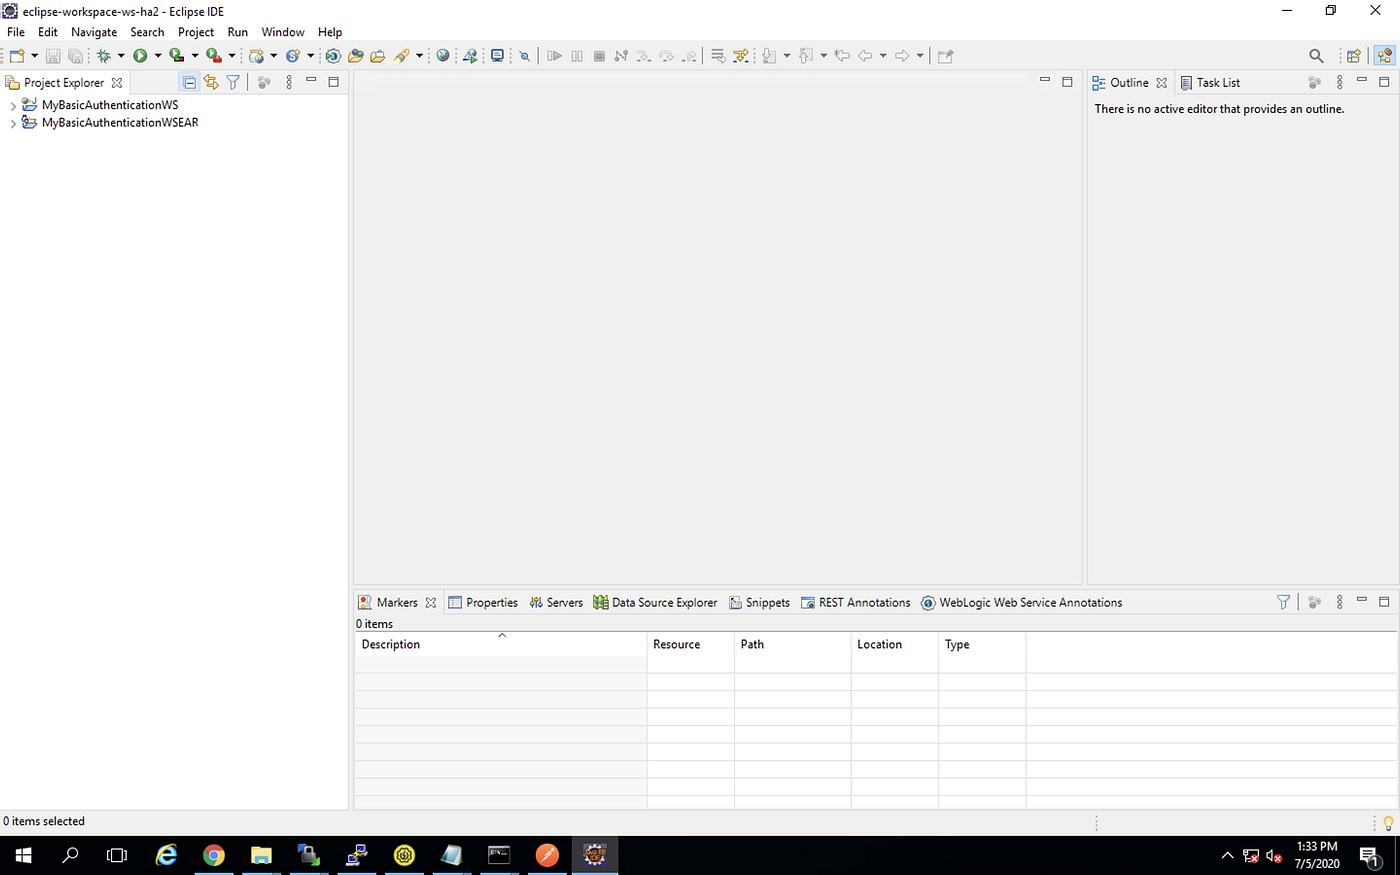Open the Project Explorer view menu
The image size is (1400, 875).
click(289, 83)
